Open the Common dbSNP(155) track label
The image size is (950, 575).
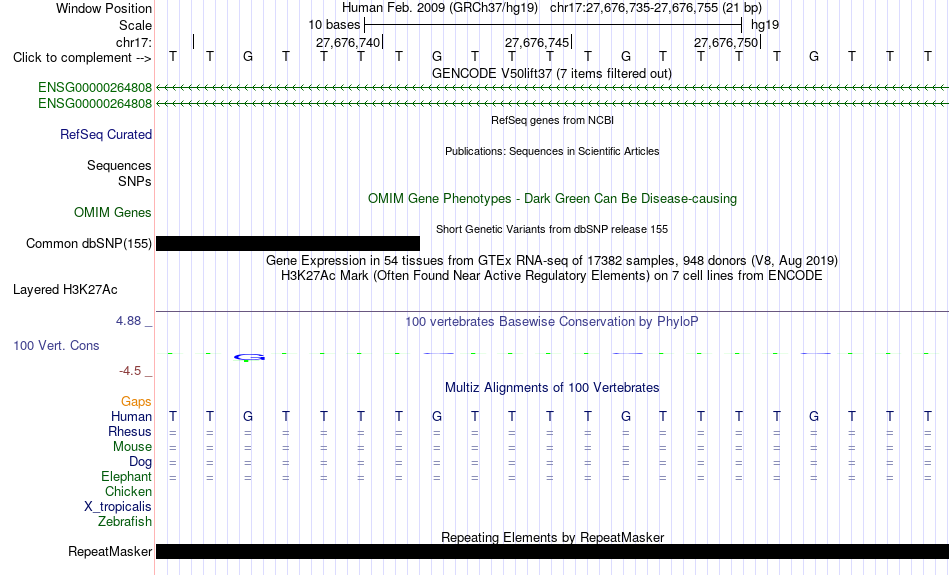89,244
